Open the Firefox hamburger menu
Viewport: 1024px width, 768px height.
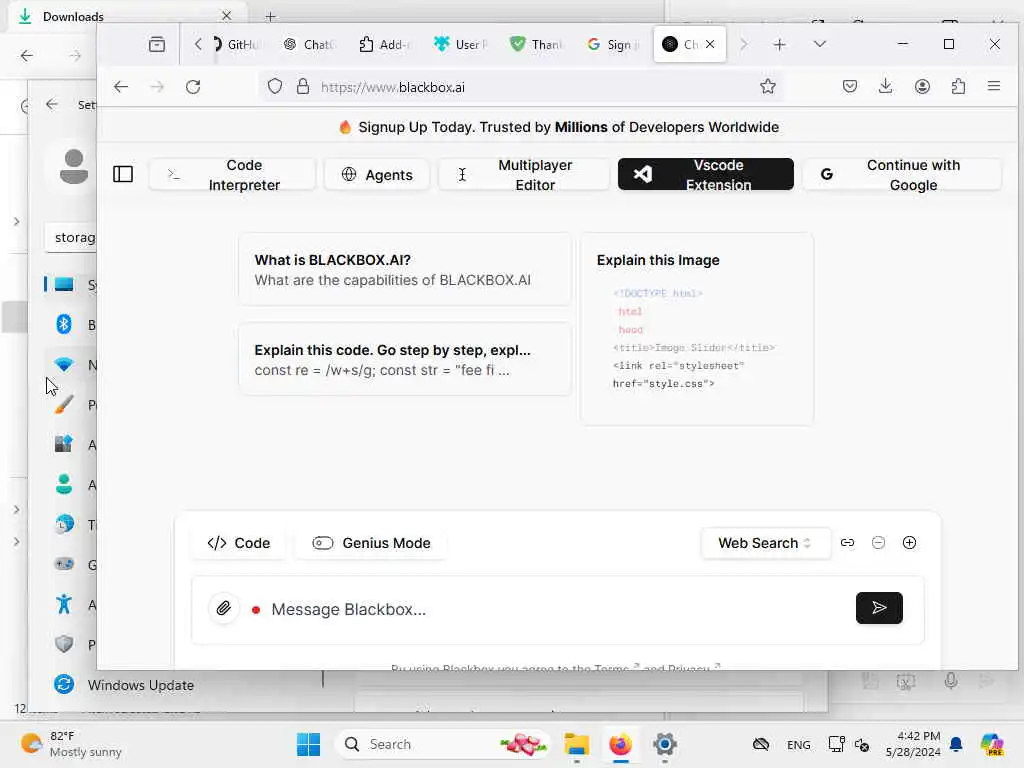[x=994, y=86]
